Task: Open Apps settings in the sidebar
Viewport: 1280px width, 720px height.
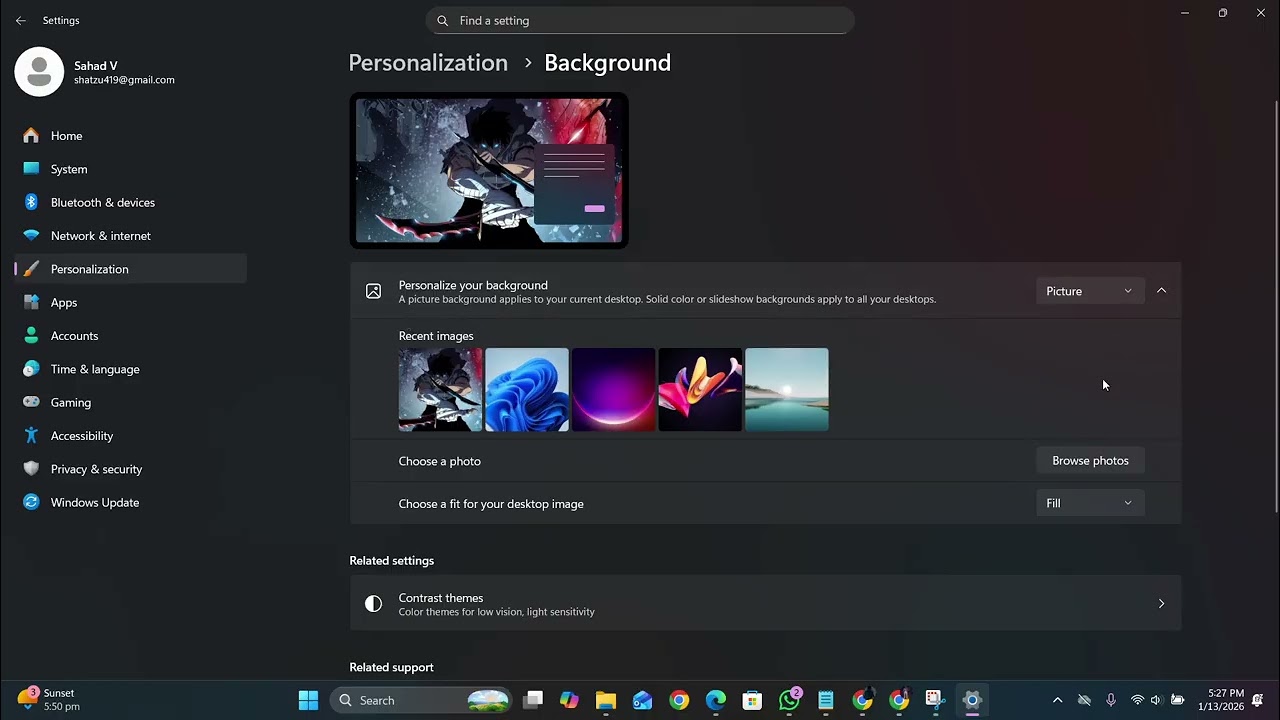Action: [x=130, y=302]
